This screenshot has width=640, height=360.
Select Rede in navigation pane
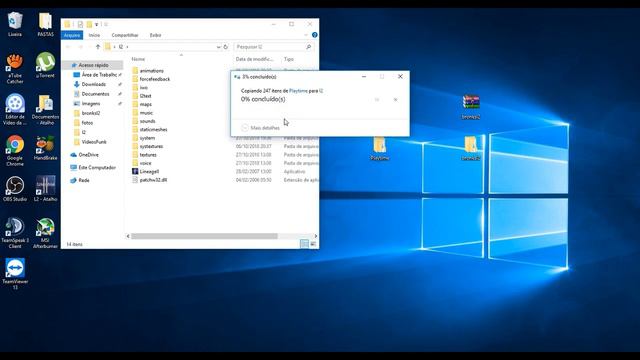click(84, 180)
